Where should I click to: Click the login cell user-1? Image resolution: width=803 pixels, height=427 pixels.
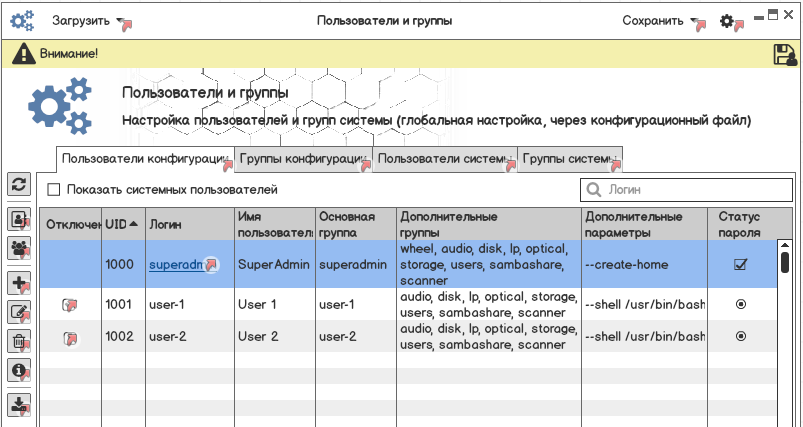[190, 305]
